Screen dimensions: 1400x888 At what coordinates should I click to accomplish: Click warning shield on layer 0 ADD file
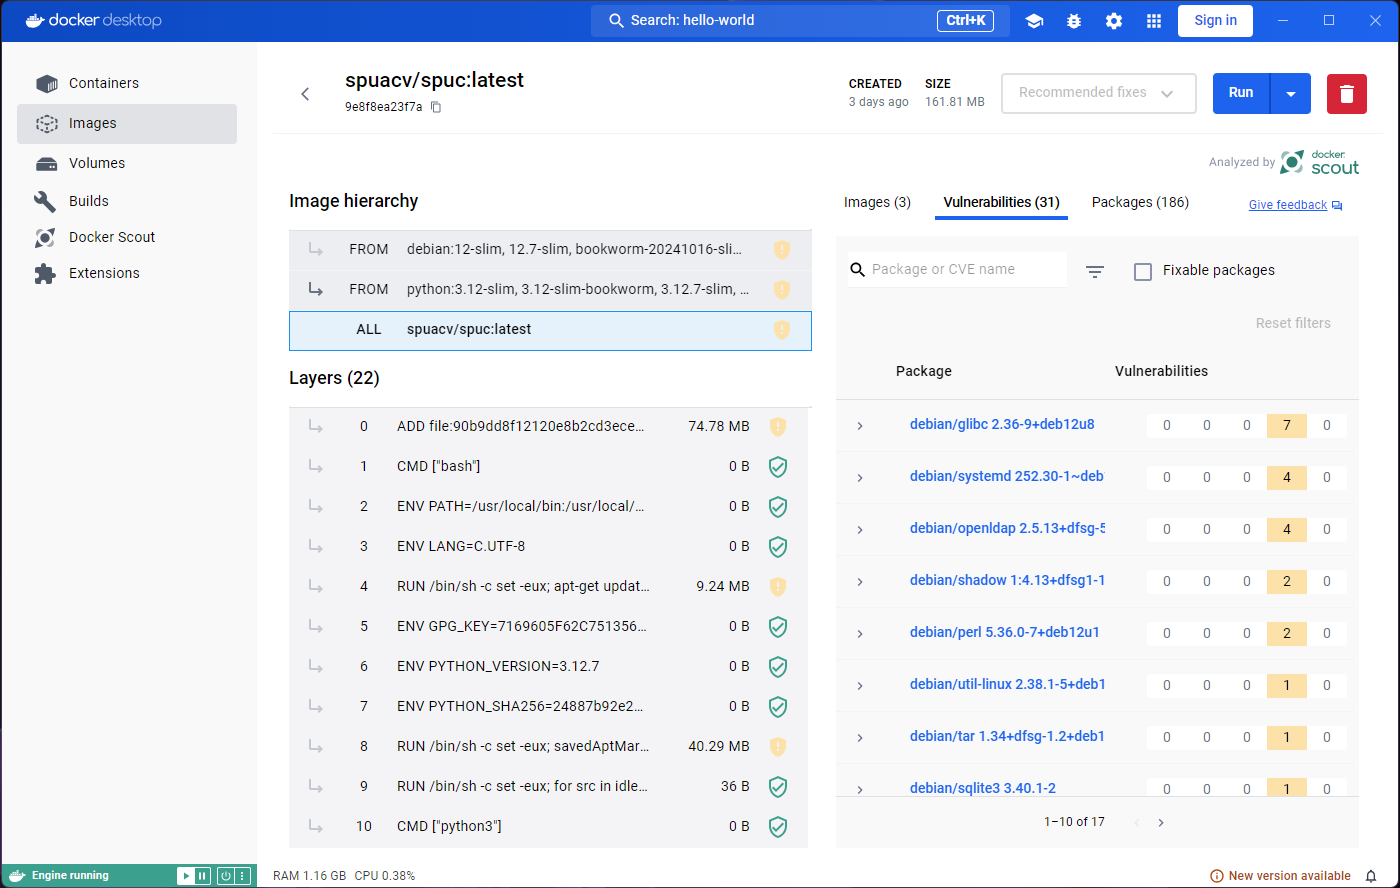pyautogui.click(x=778, y=426)
